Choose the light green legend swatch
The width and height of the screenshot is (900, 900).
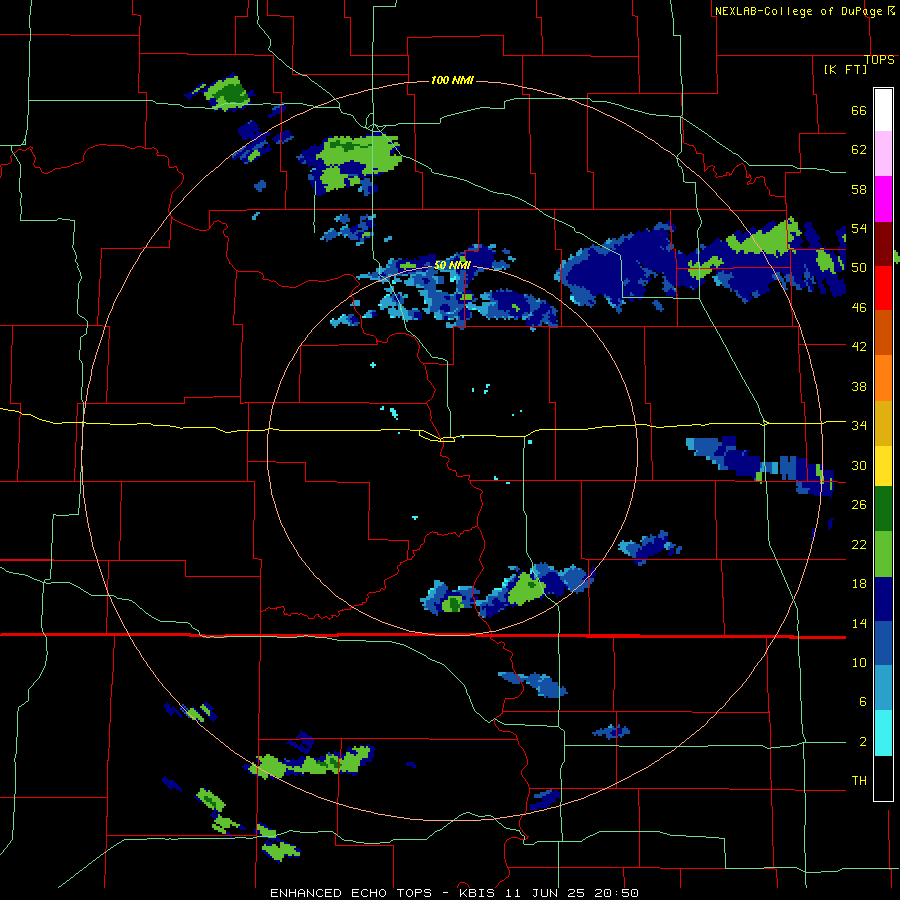pyautogui.click(x=883, y=554)
